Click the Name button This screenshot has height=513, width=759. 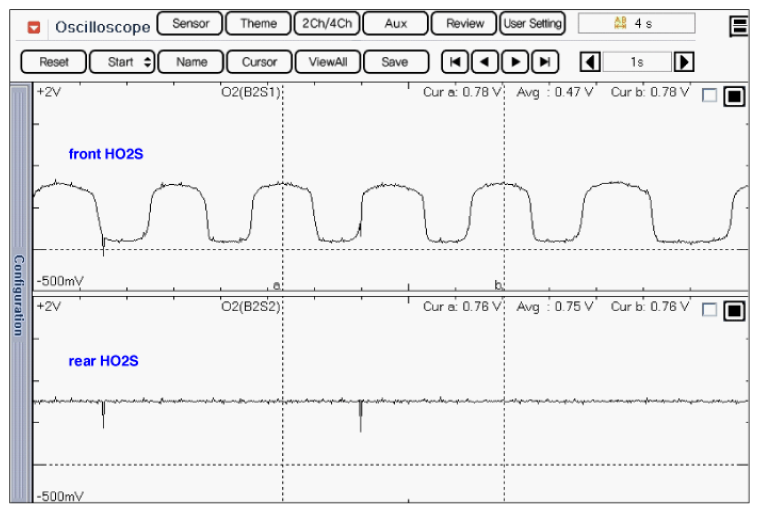click(x=191, y=62)
